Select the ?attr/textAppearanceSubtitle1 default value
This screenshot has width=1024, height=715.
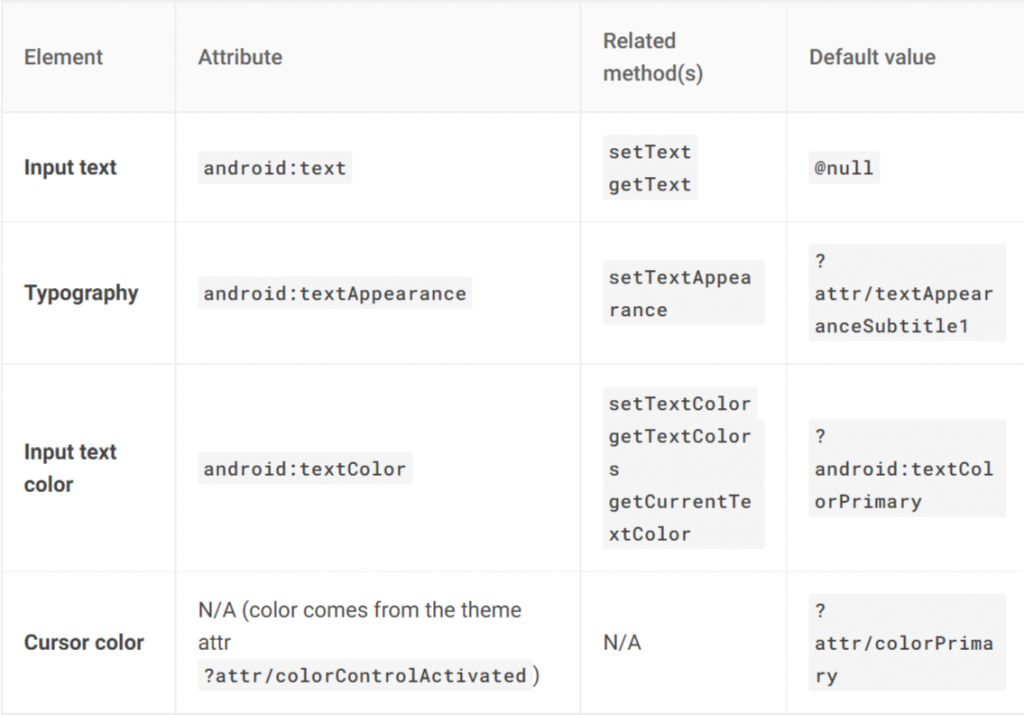tap(904, 293)
